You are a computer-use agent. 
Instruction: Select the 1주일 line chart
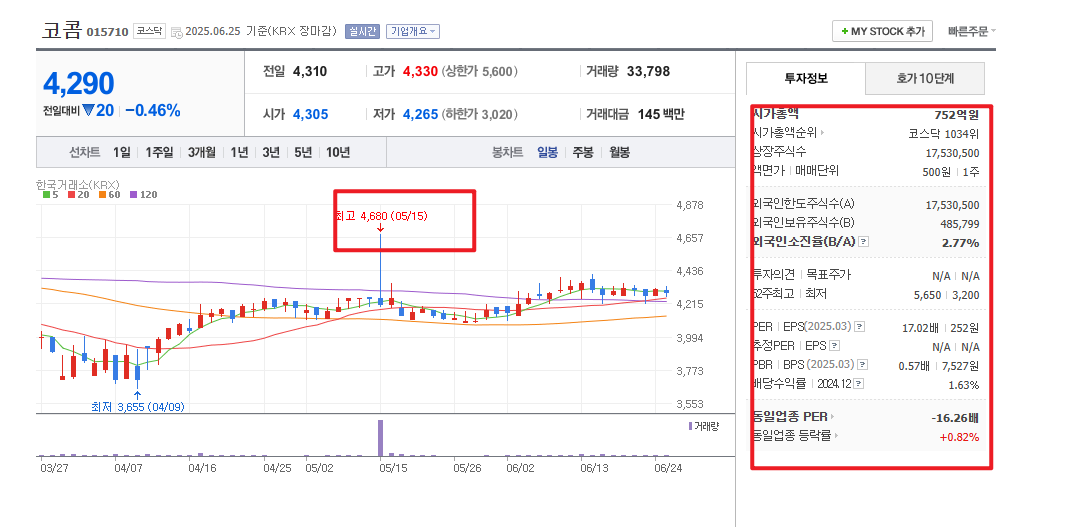pos(159,152)
